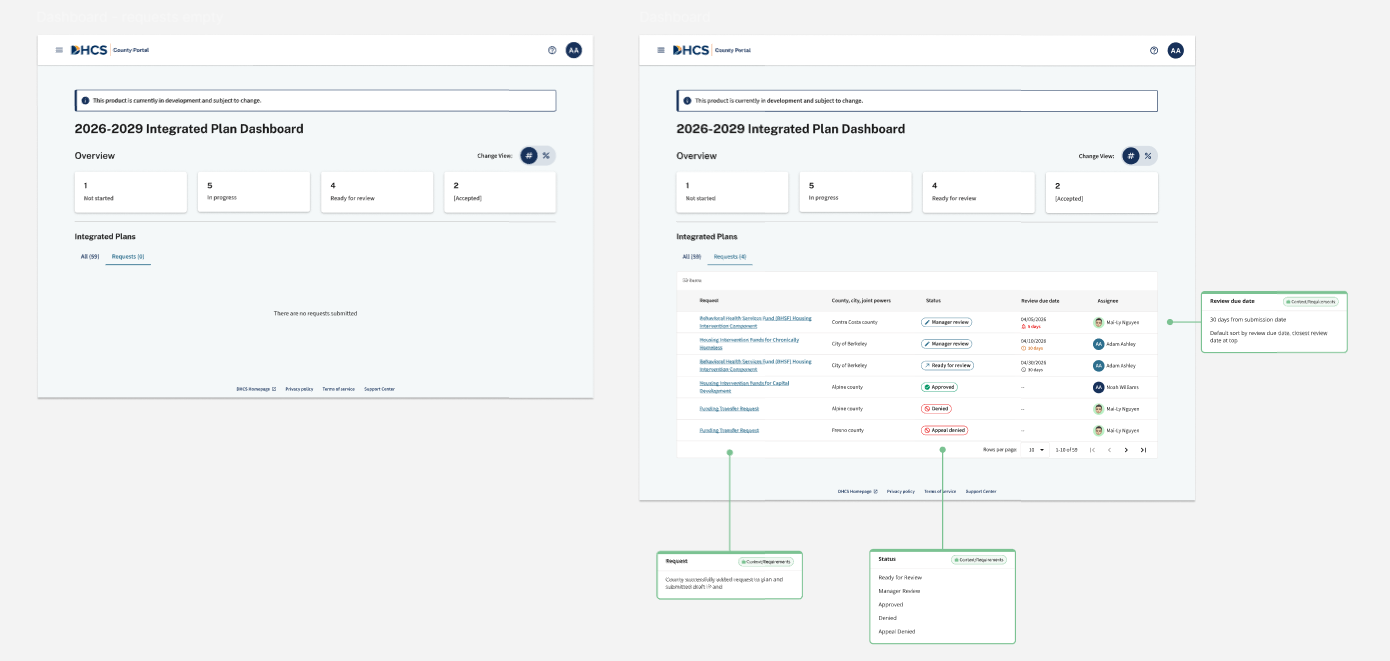Screen dimensions: 1390x661
Task: Click Mai-Ly Nguyen avatar in Fresno county row
Action: [x=1098, y=430]
